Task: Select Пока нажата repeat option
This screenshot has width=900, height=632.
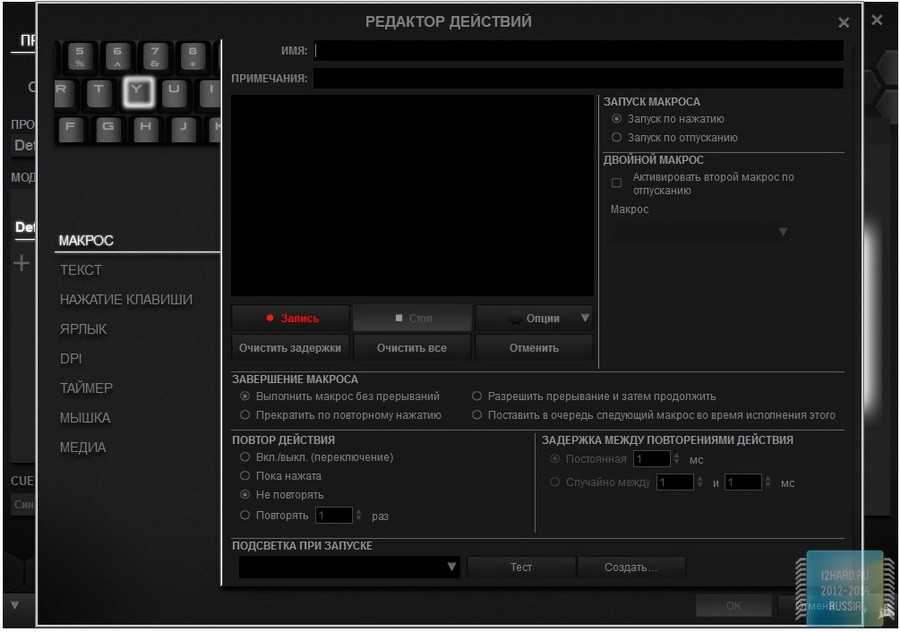Action: point(245,476)
